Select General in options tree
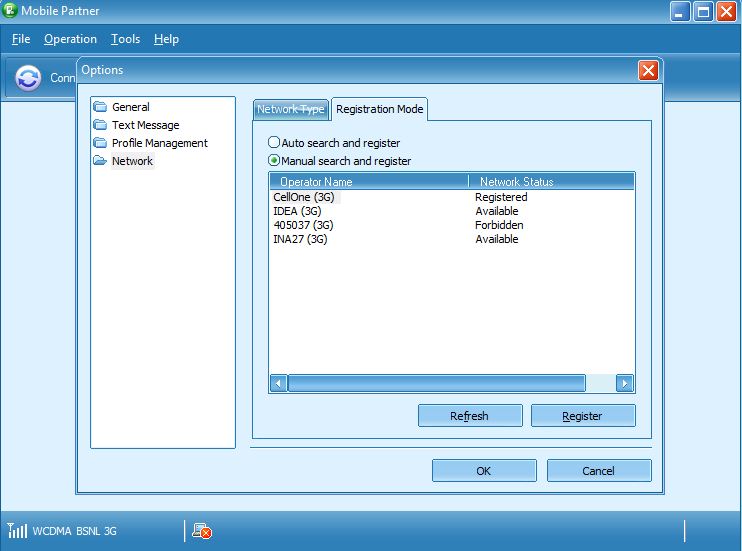 pyautogui.click(x=131, y=107)
